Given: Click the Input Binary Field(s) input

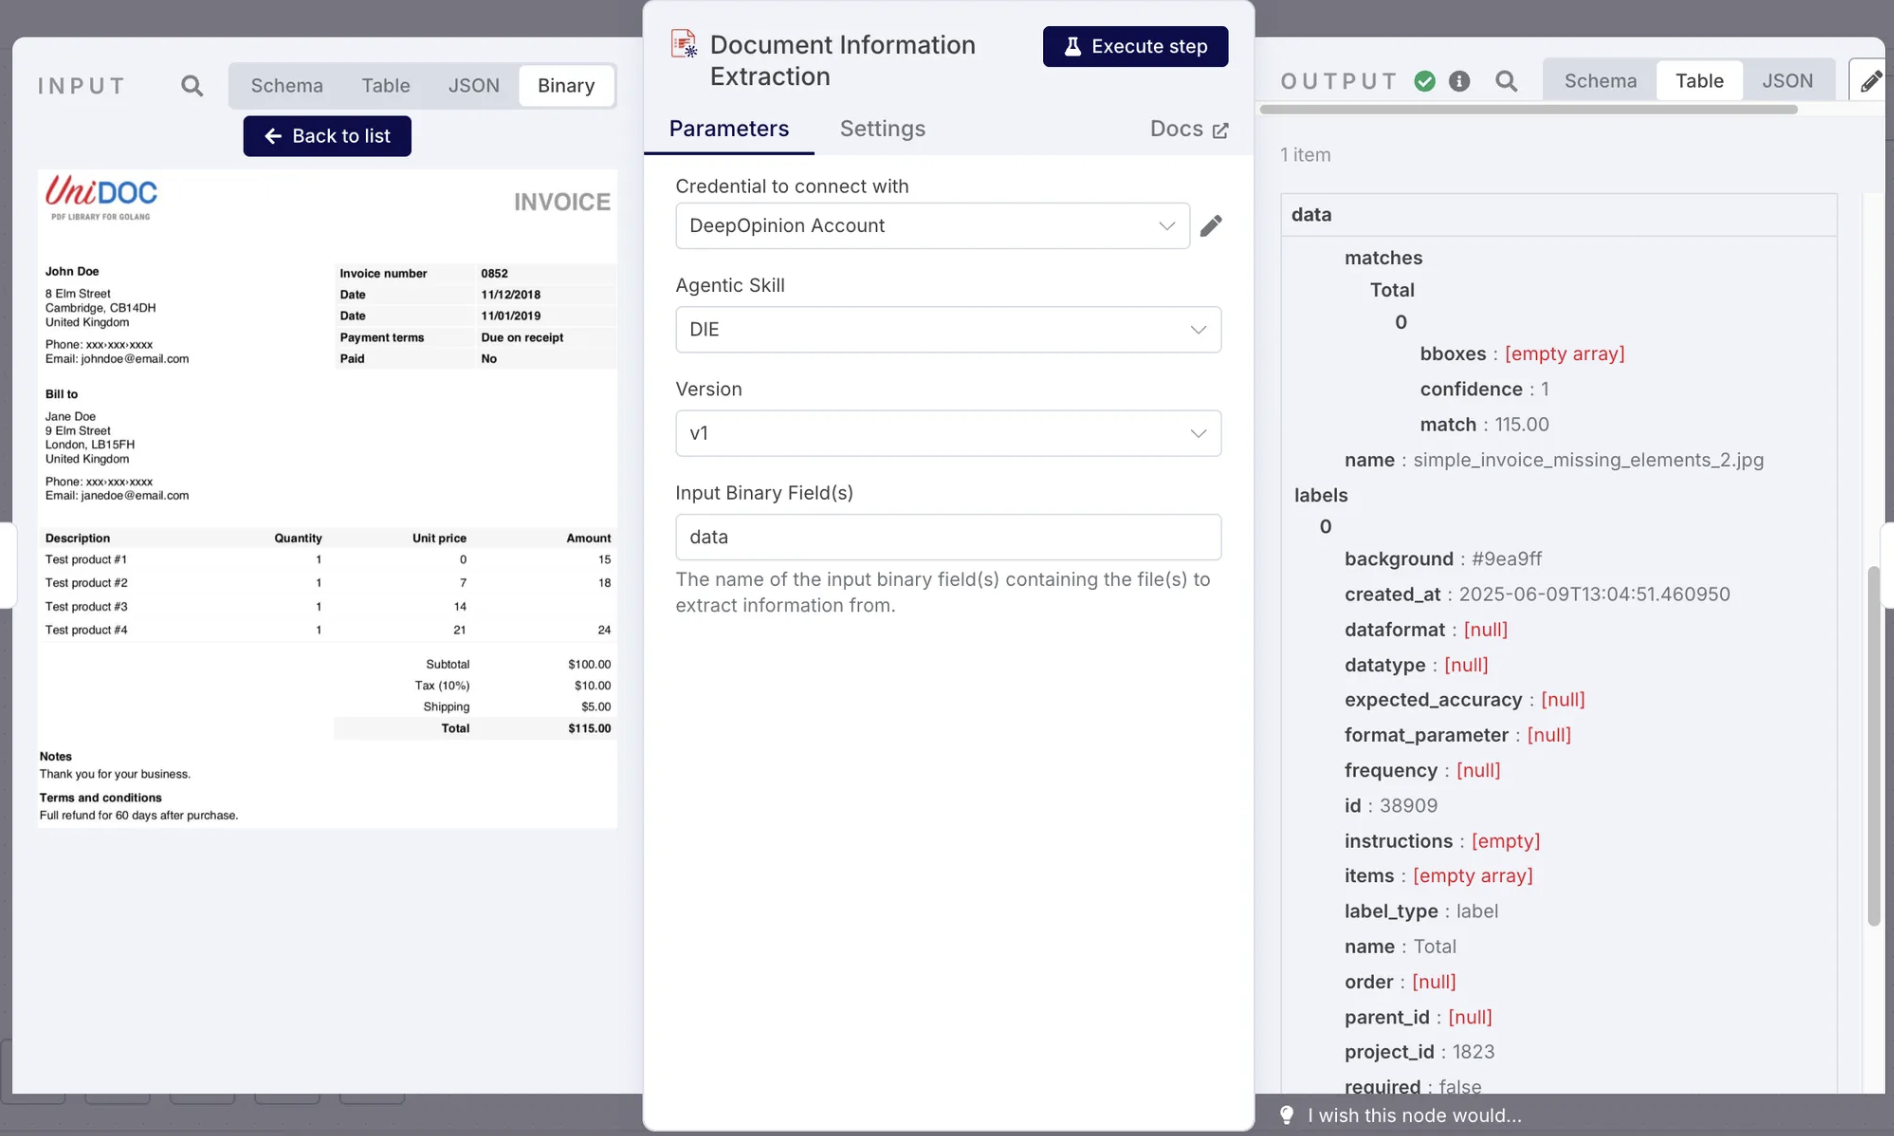Looking at the screenshot, I should click(x=948, y=537).
